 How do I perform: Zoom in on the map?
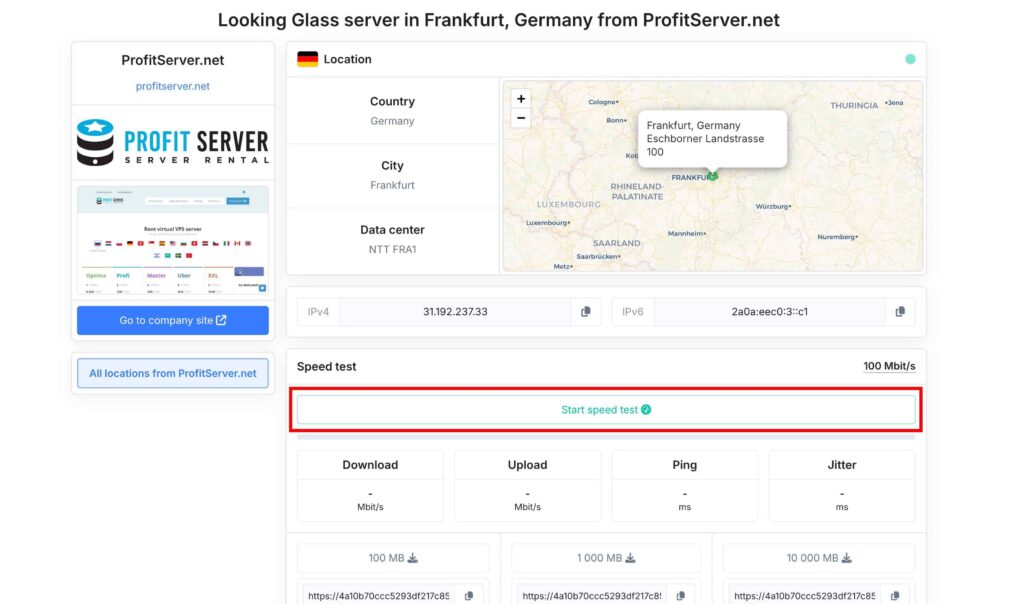[520, 99]
